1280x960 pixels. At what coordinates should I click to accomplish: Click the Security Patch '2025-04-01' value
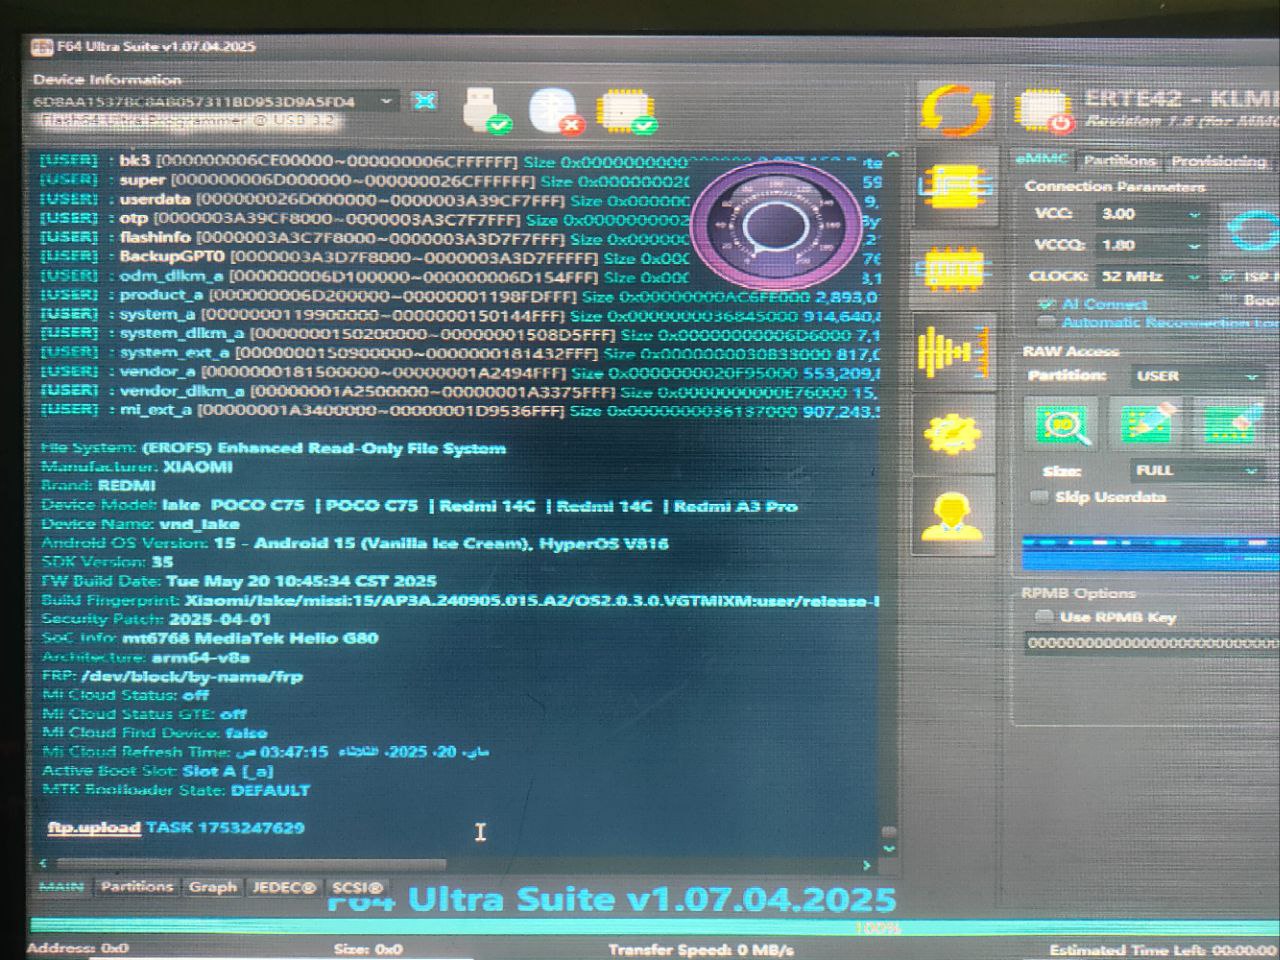click(x=219, y=619)
